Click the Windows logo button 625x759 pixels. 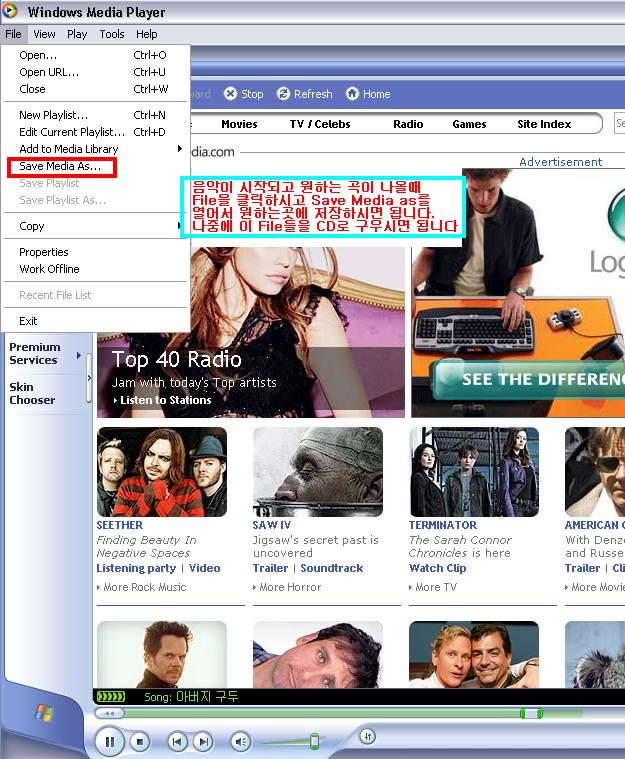(45, 713)
